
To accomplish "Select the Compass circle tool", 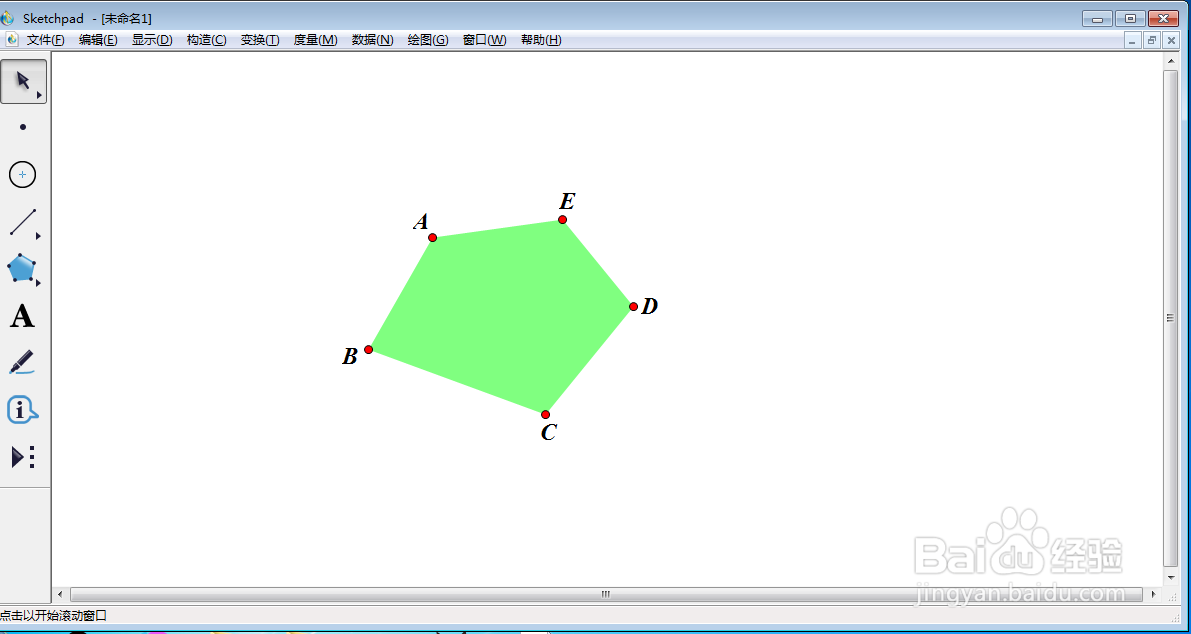I will pyautogui.click(x=23, y=175).
